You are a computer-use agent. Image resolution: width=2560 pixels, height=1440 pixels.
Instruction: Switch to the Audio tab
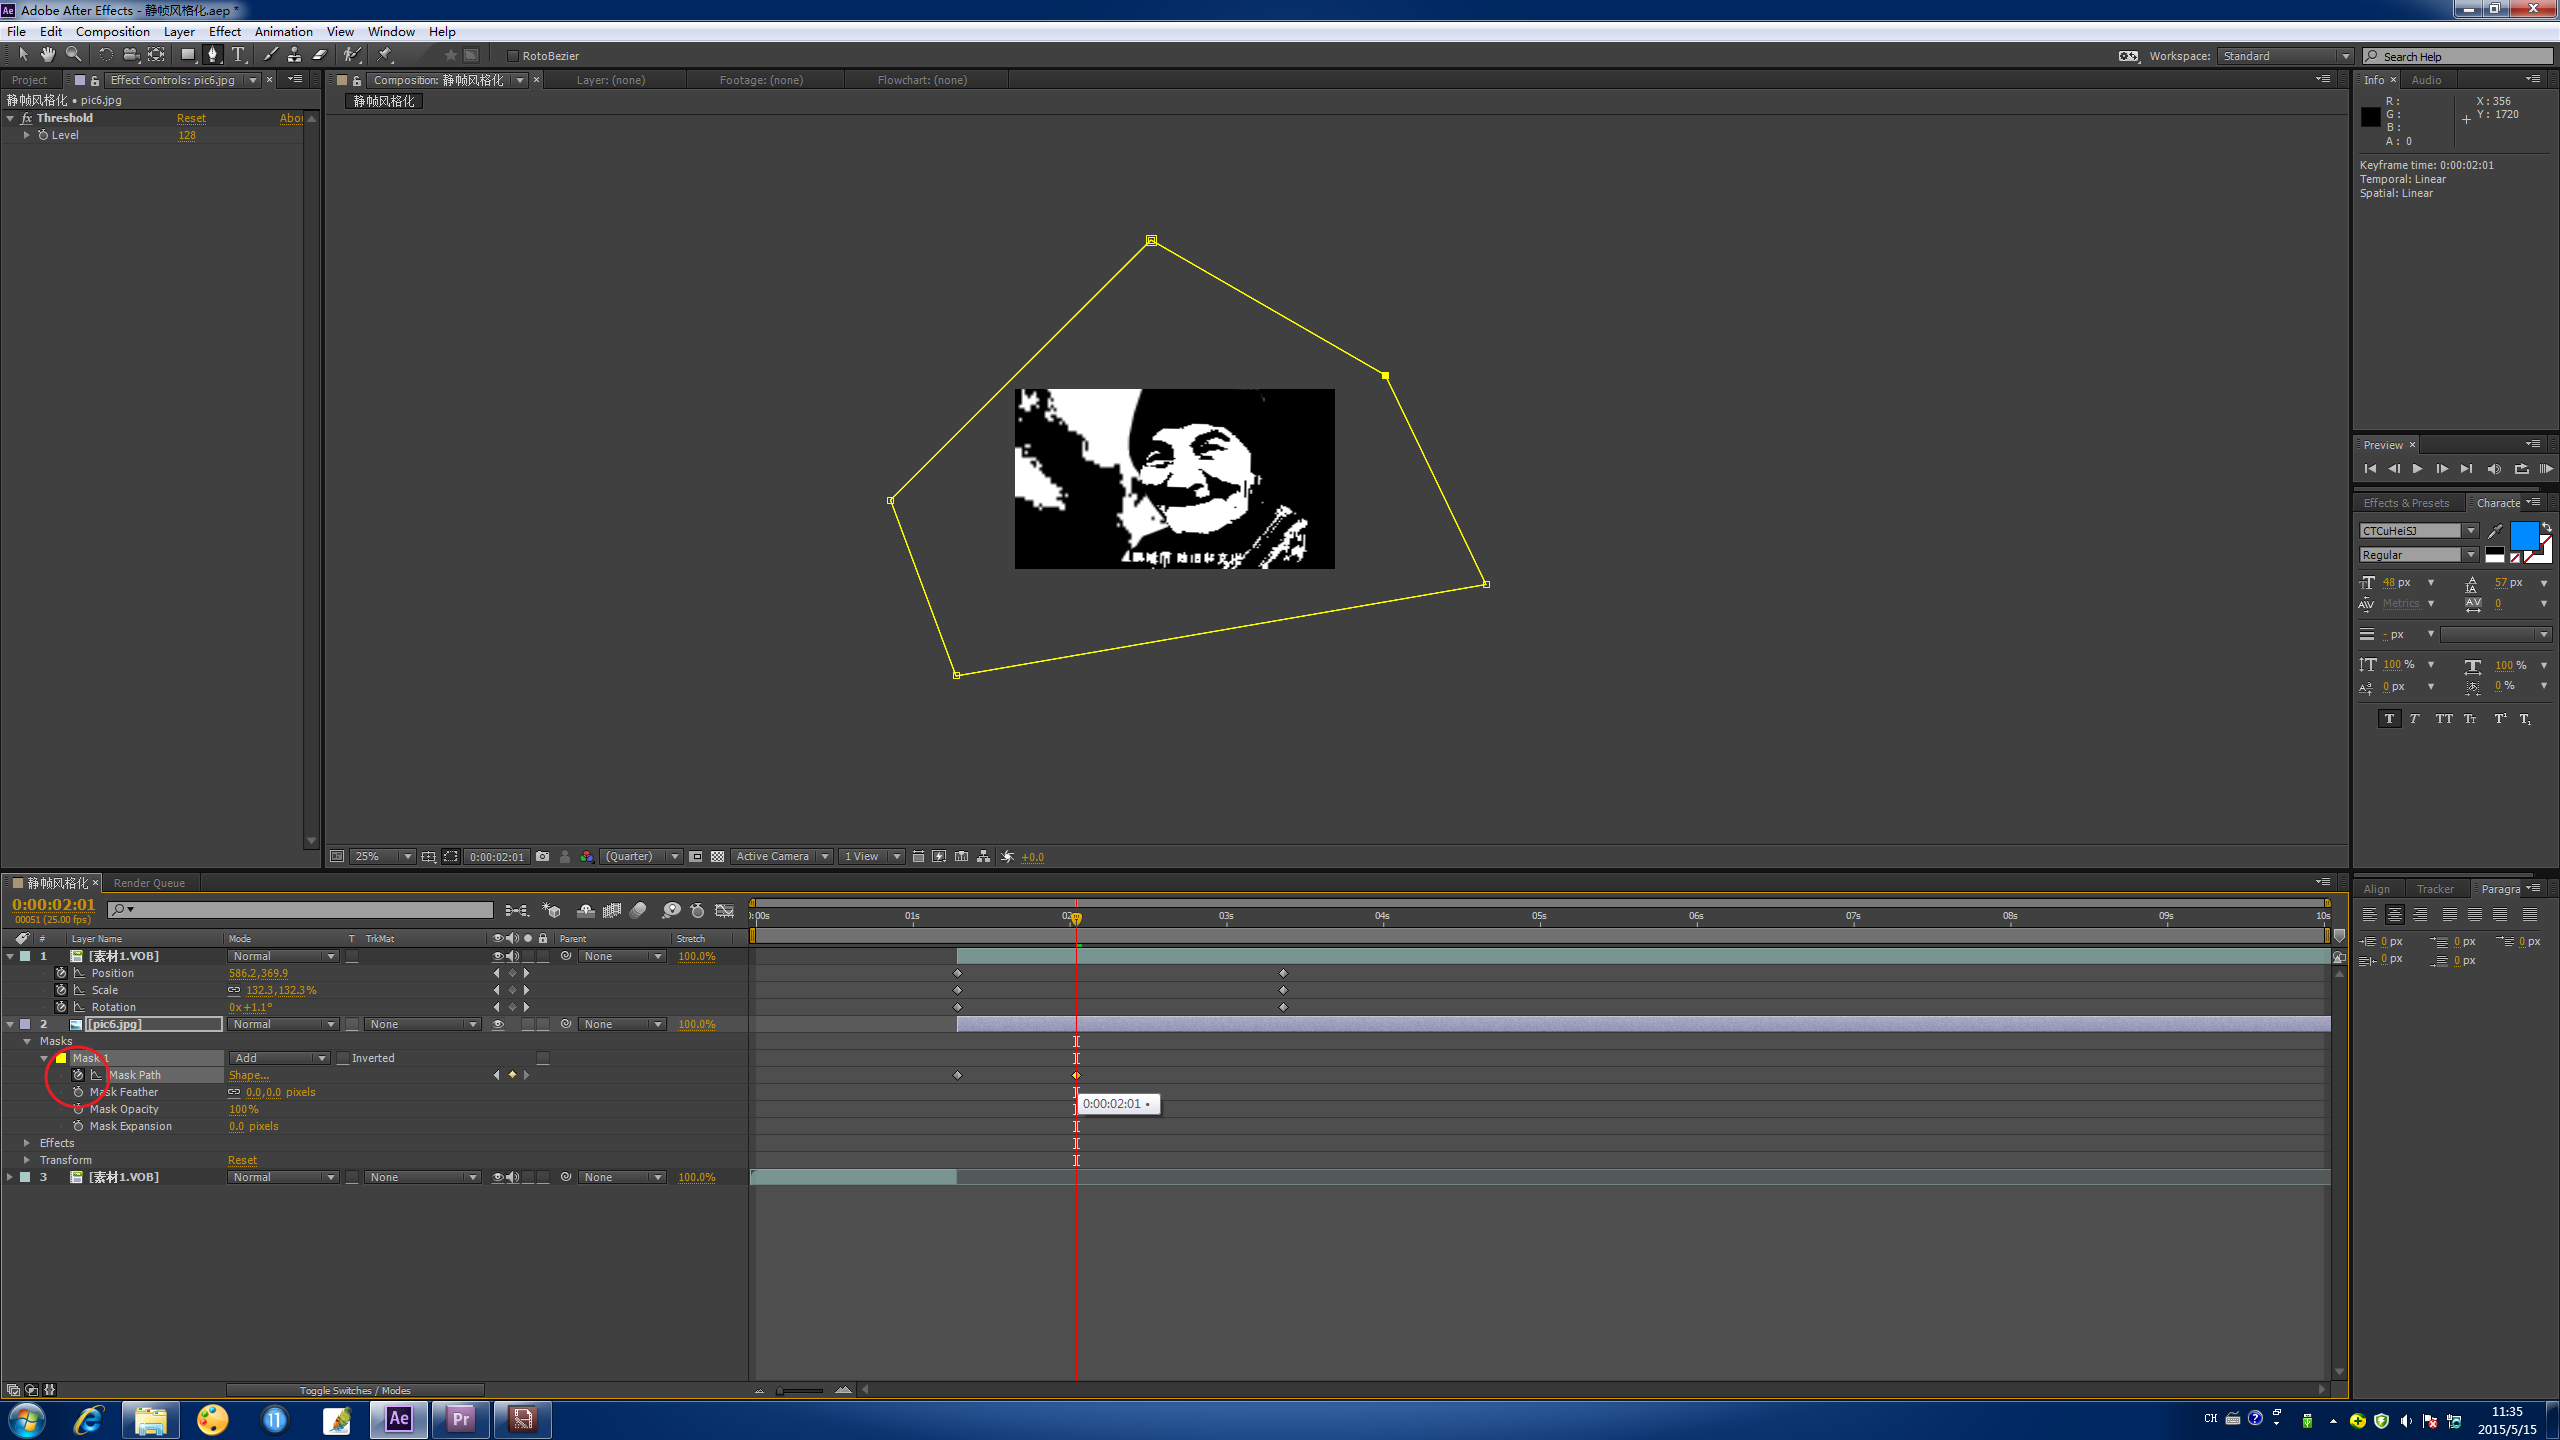2426,80
